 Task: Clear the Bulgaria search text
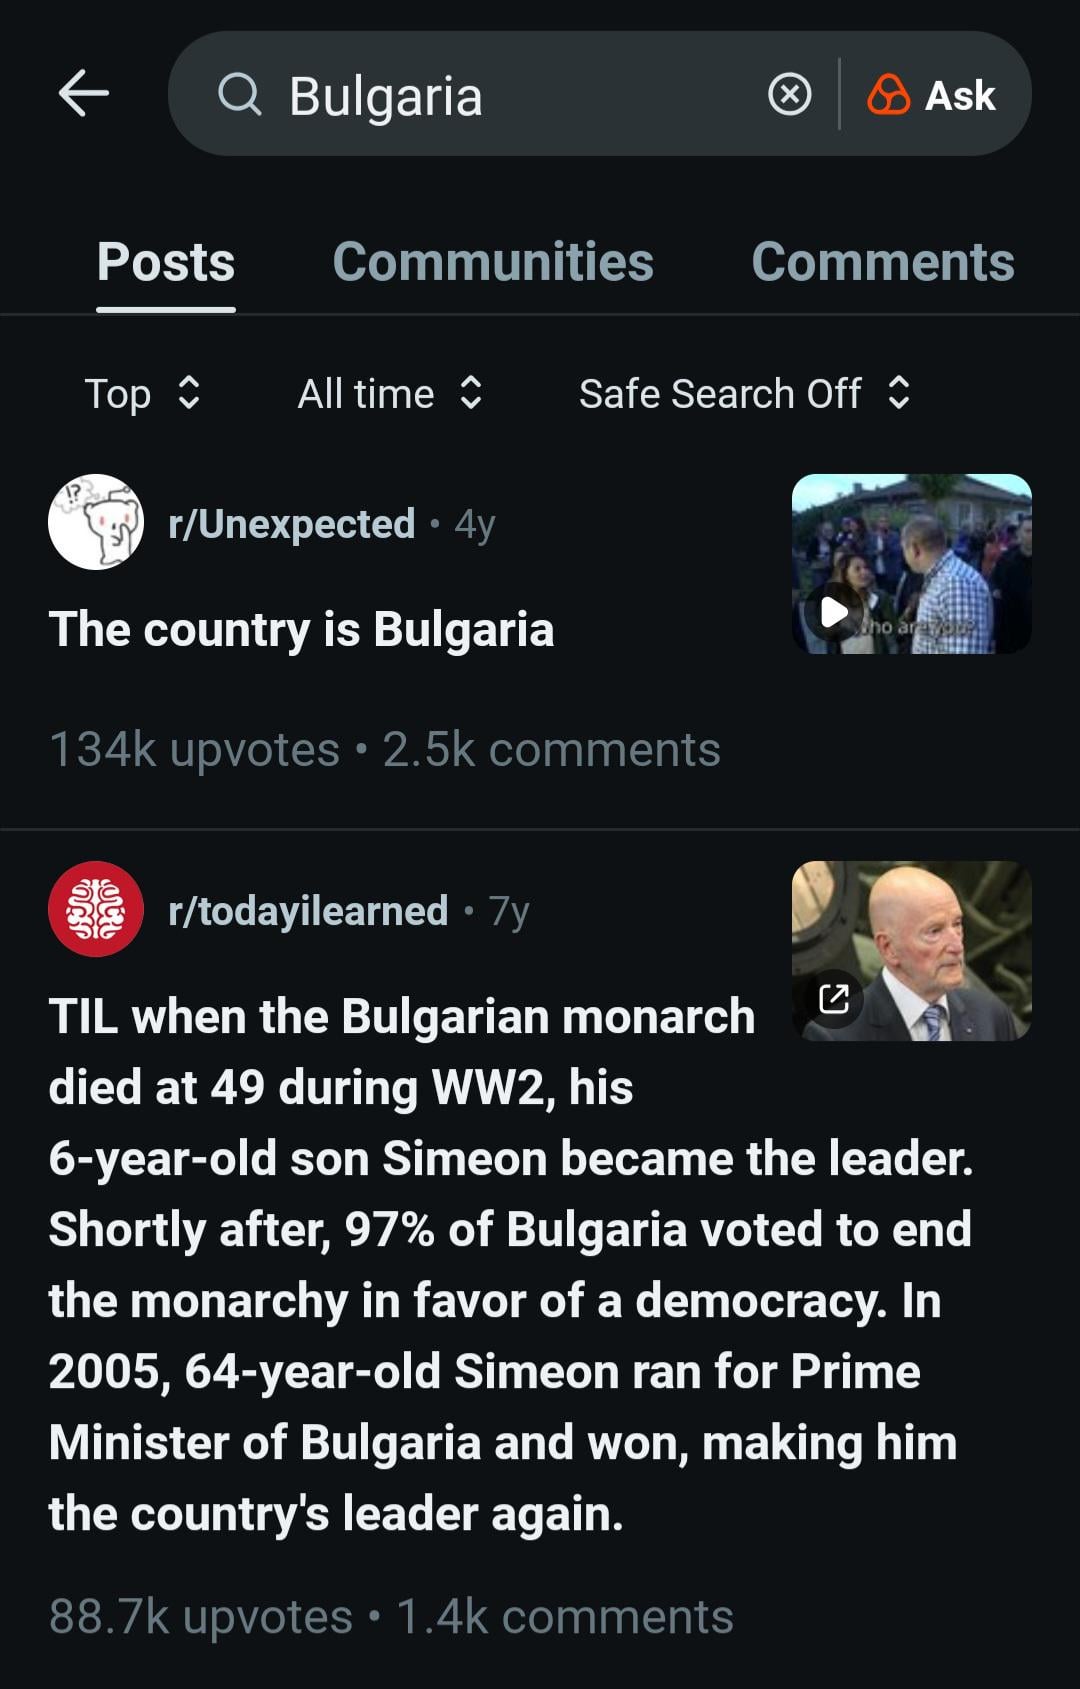pyautogui.click(x=789, y=95)
